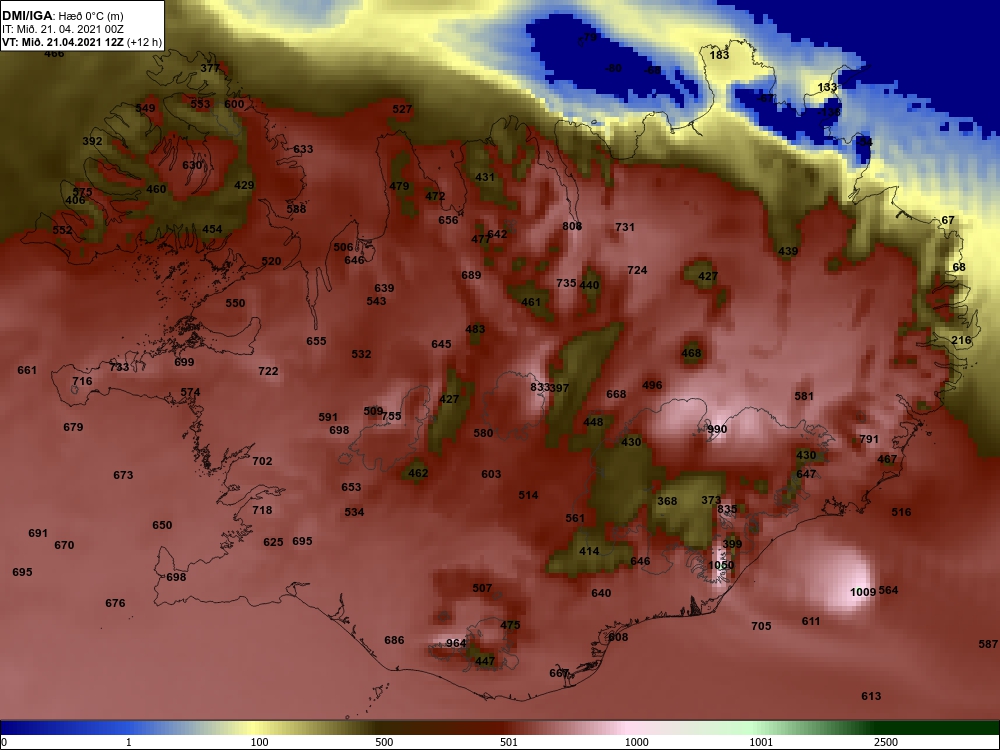Click the map value '133'
Screen dimensions: 1000x750
click(x=827, y=88)
